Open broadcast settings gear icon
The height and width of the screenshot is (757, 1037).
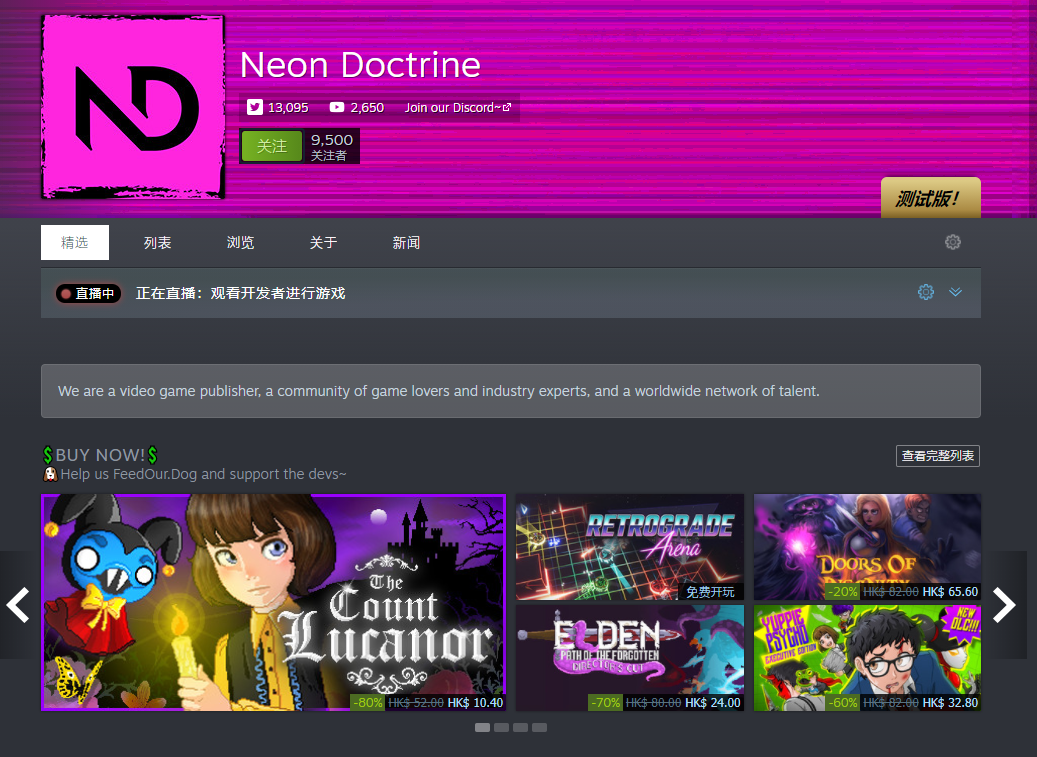(926, 292)
